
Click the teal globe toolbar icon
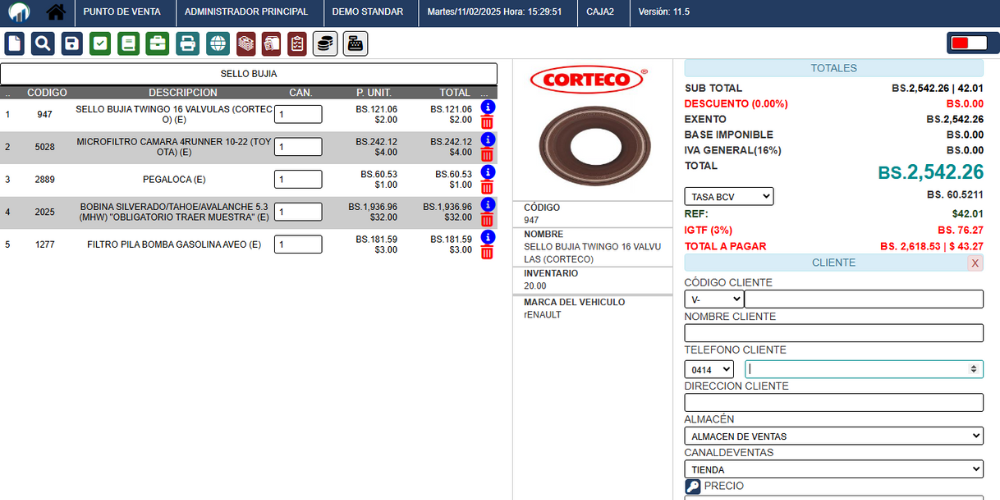point(218,44)
